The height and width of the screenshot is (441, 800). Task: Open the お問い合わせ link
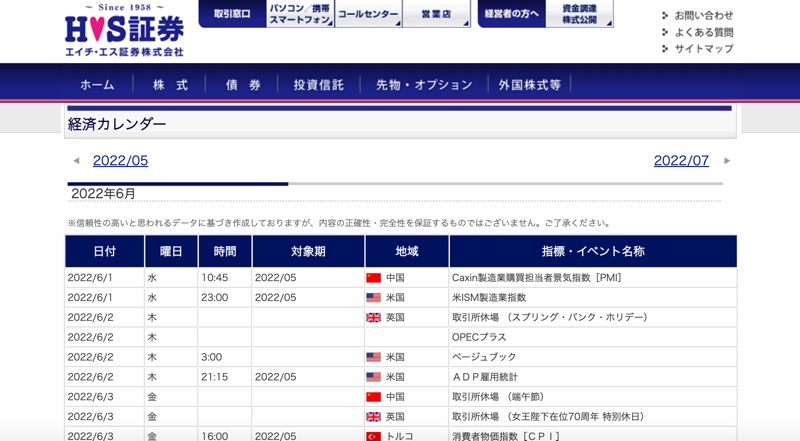click(x=704, y=16)
